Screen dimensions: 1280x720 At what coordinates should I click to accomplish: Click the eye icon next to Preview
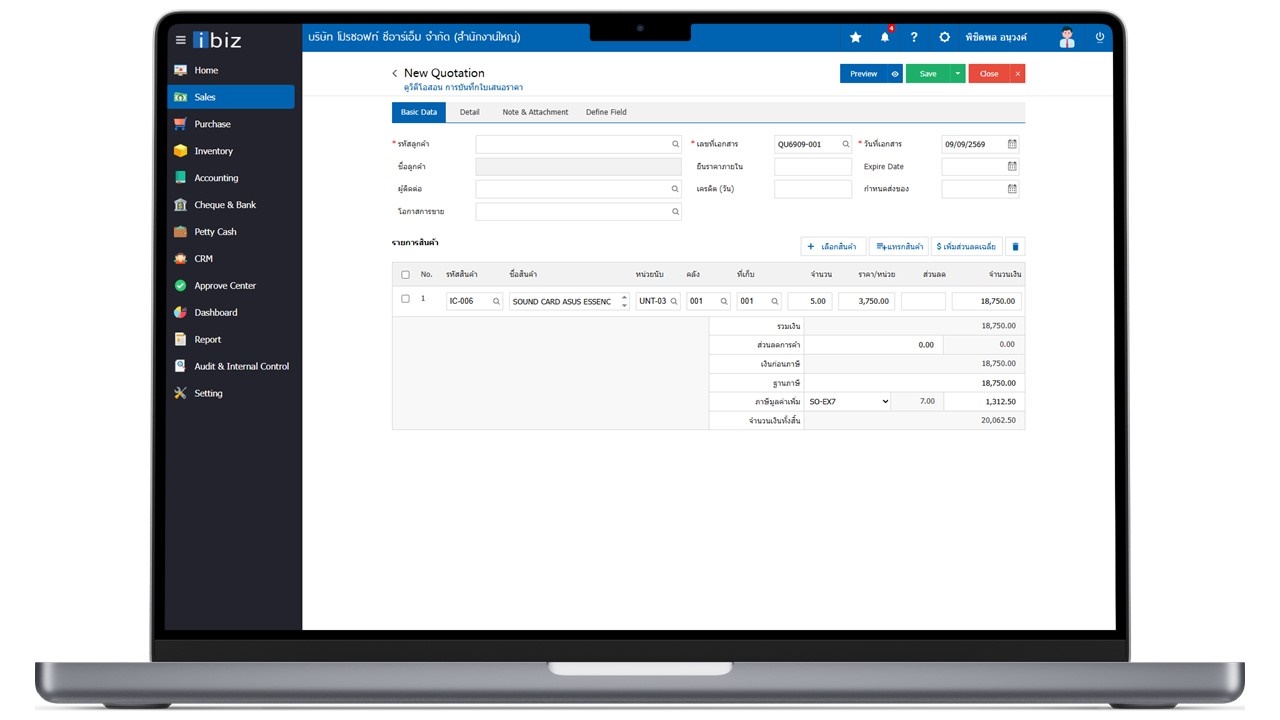(x=895, y=74)
